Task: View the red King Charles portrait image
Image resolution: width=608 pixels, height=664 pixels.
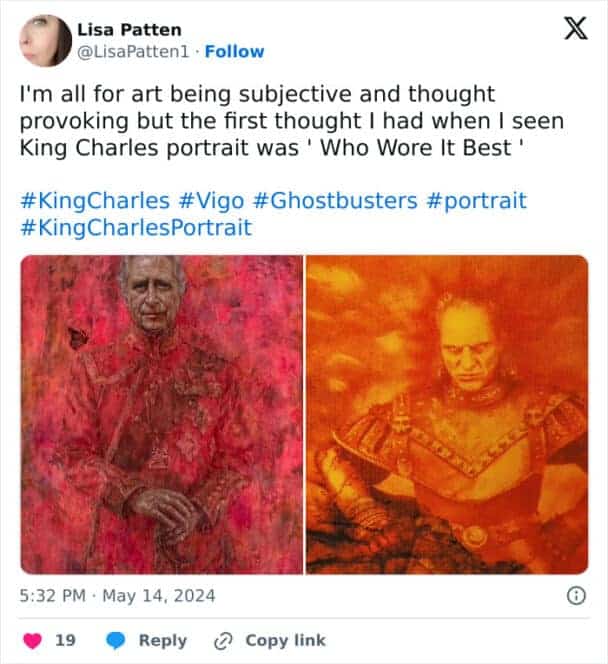Action: (x=162, y=415)
